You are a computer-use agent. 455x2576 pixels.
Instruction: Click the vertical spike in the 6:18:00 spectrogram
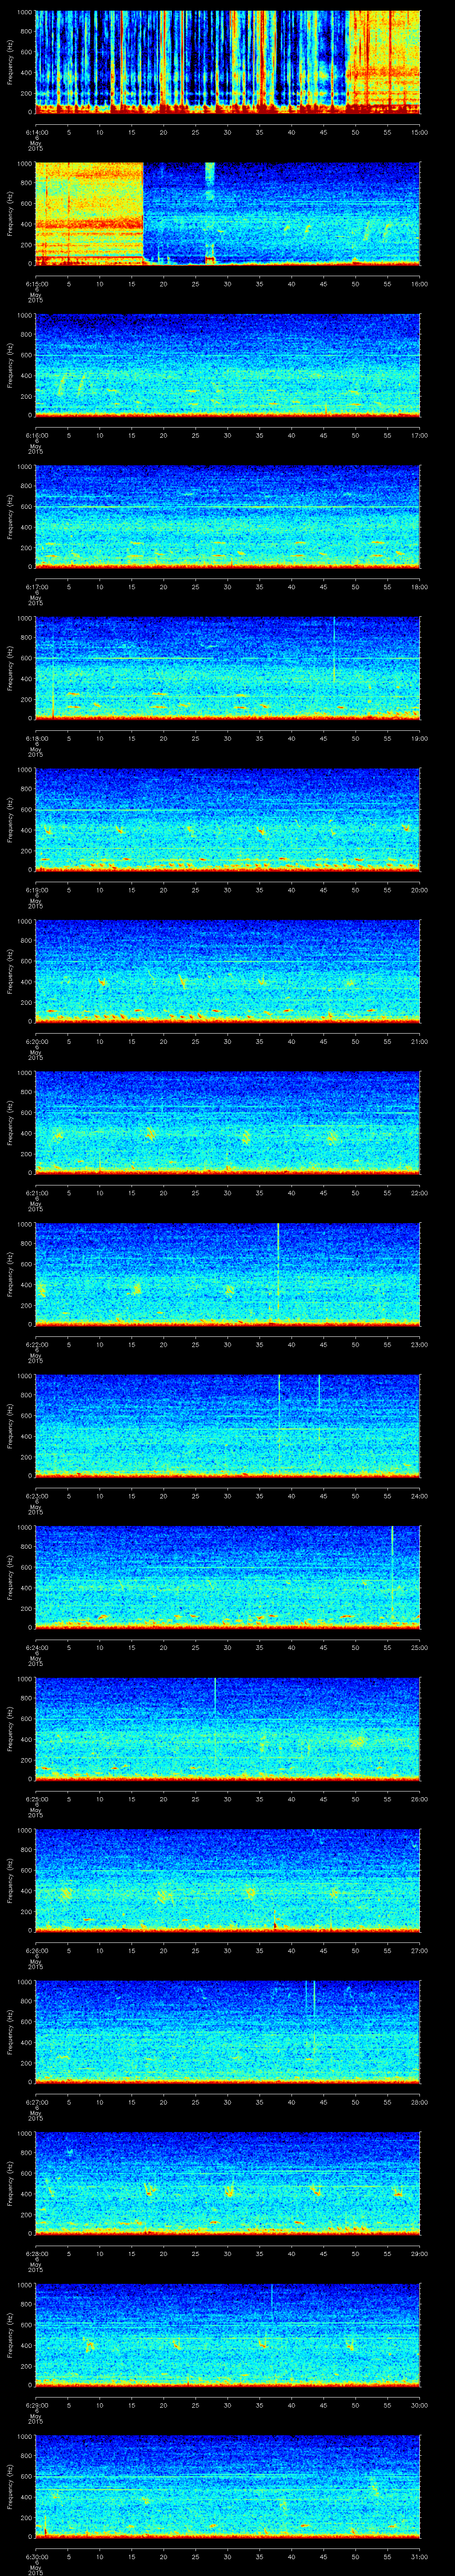click(334, 650)
